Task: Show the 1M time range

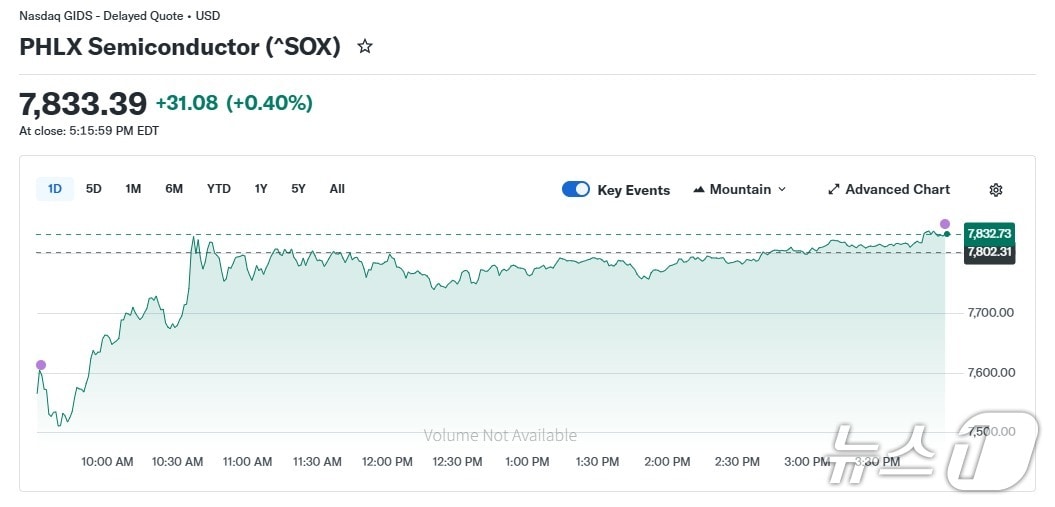Action: [133, 189]
